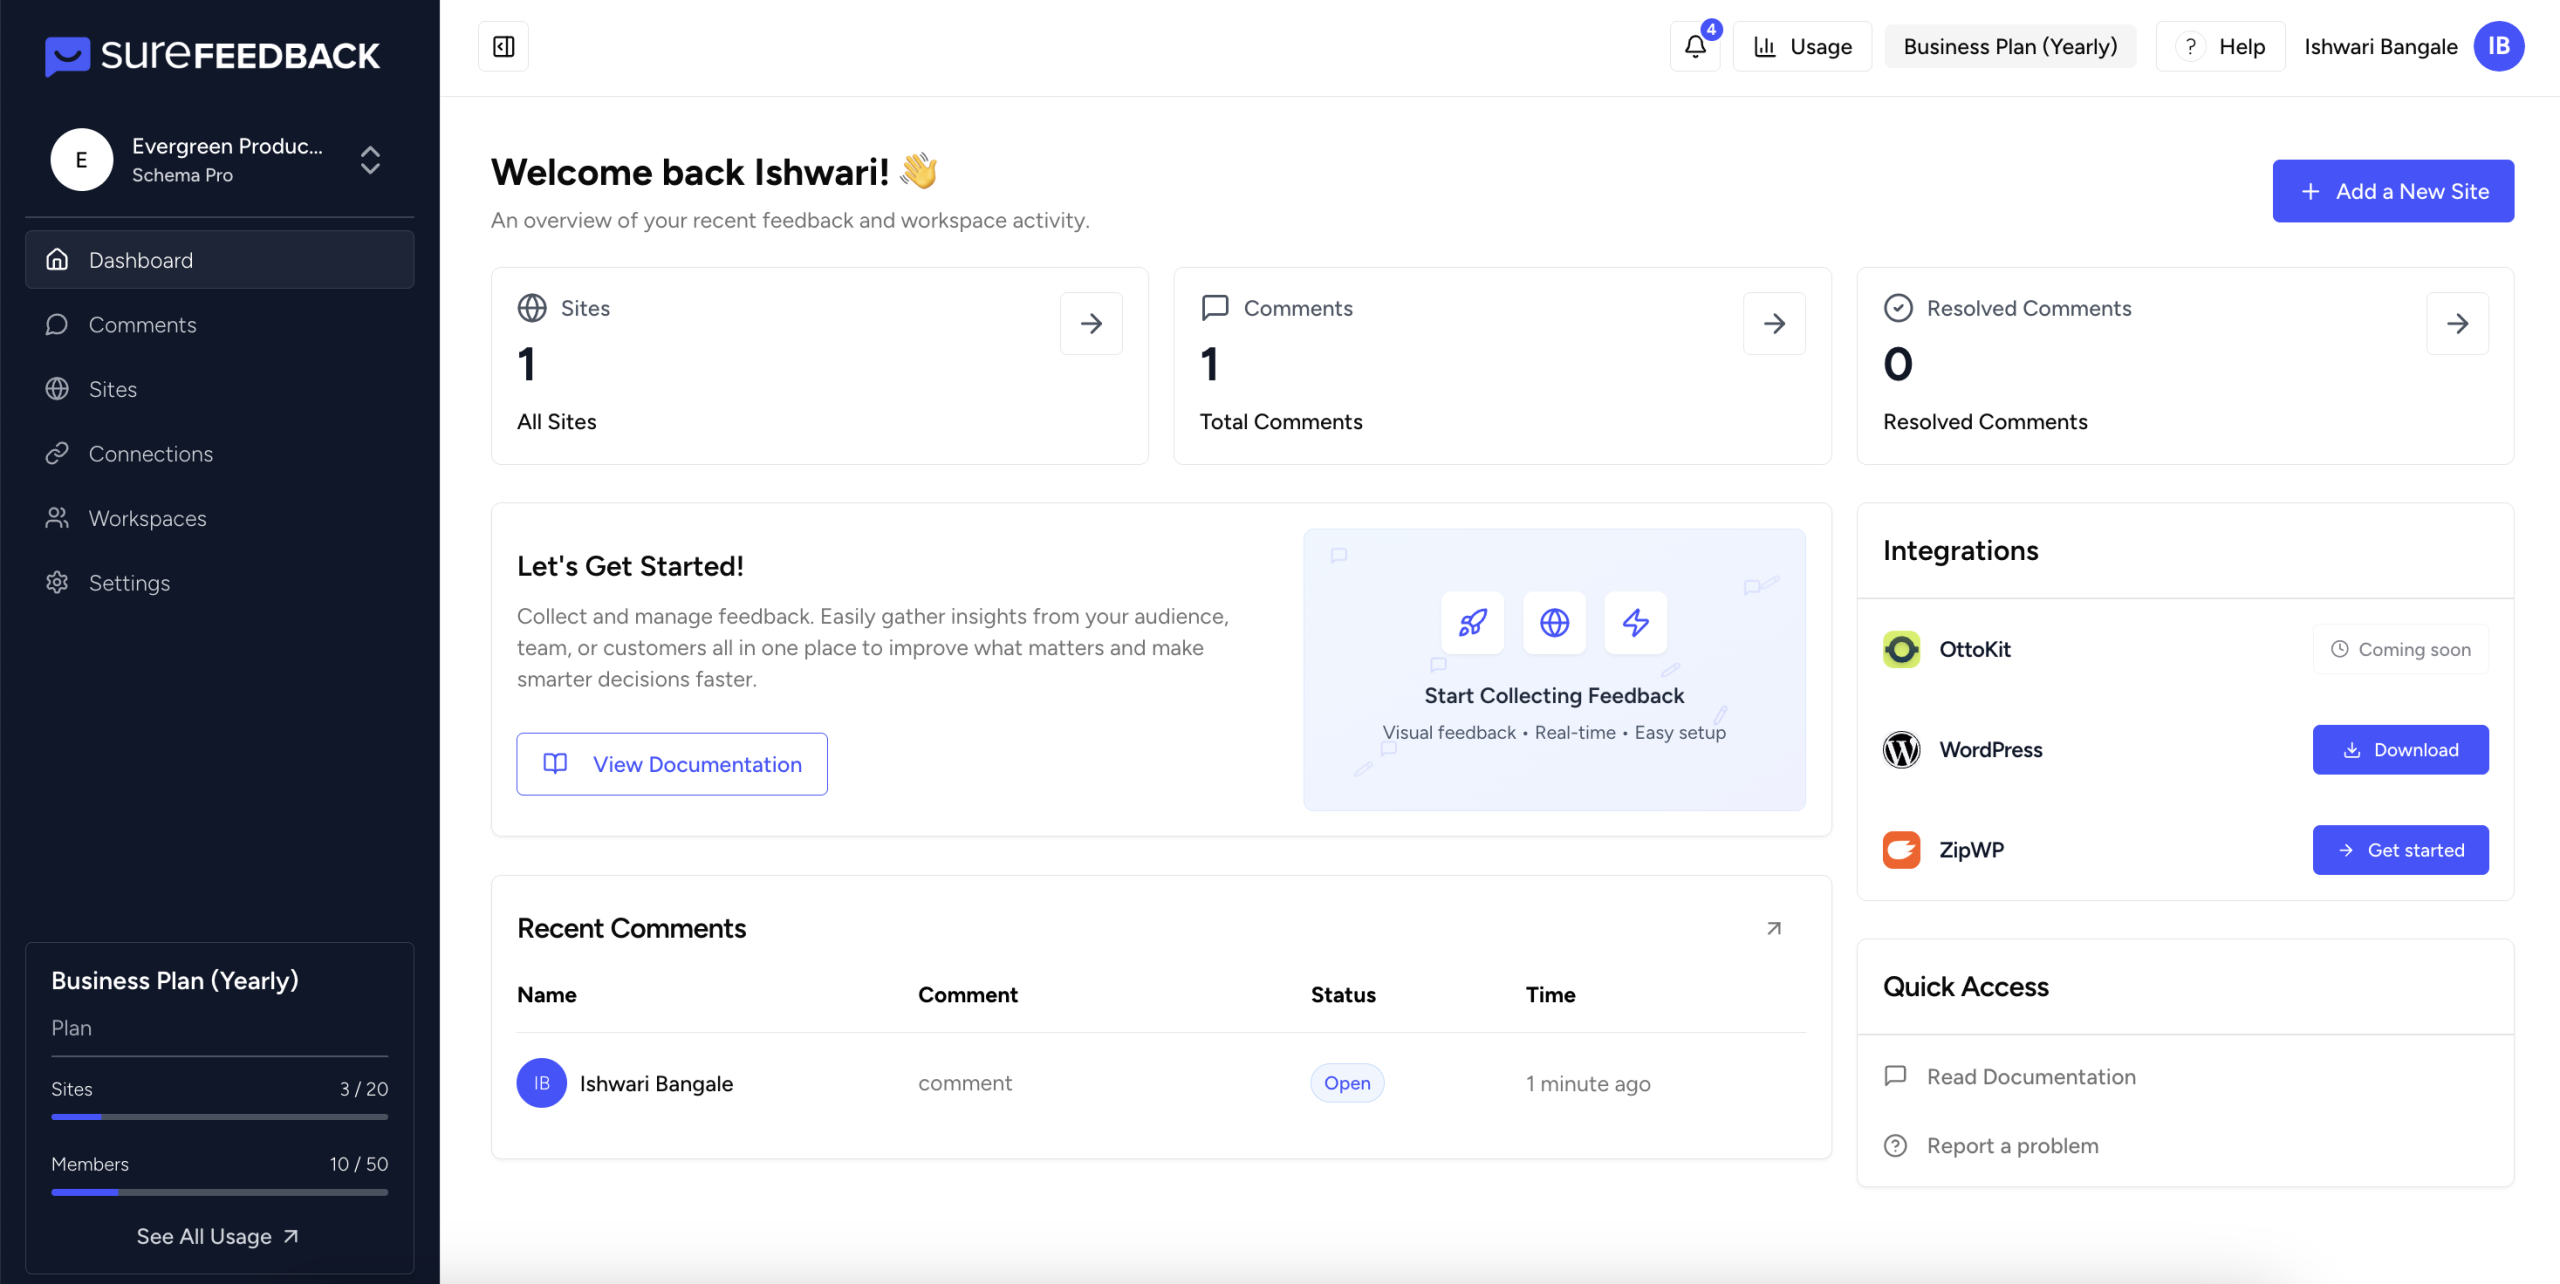This screenshot has width=2560, height=1284.
Task: Open the Business Plan (Yearly) header badge
Action: coord(2010,46)
